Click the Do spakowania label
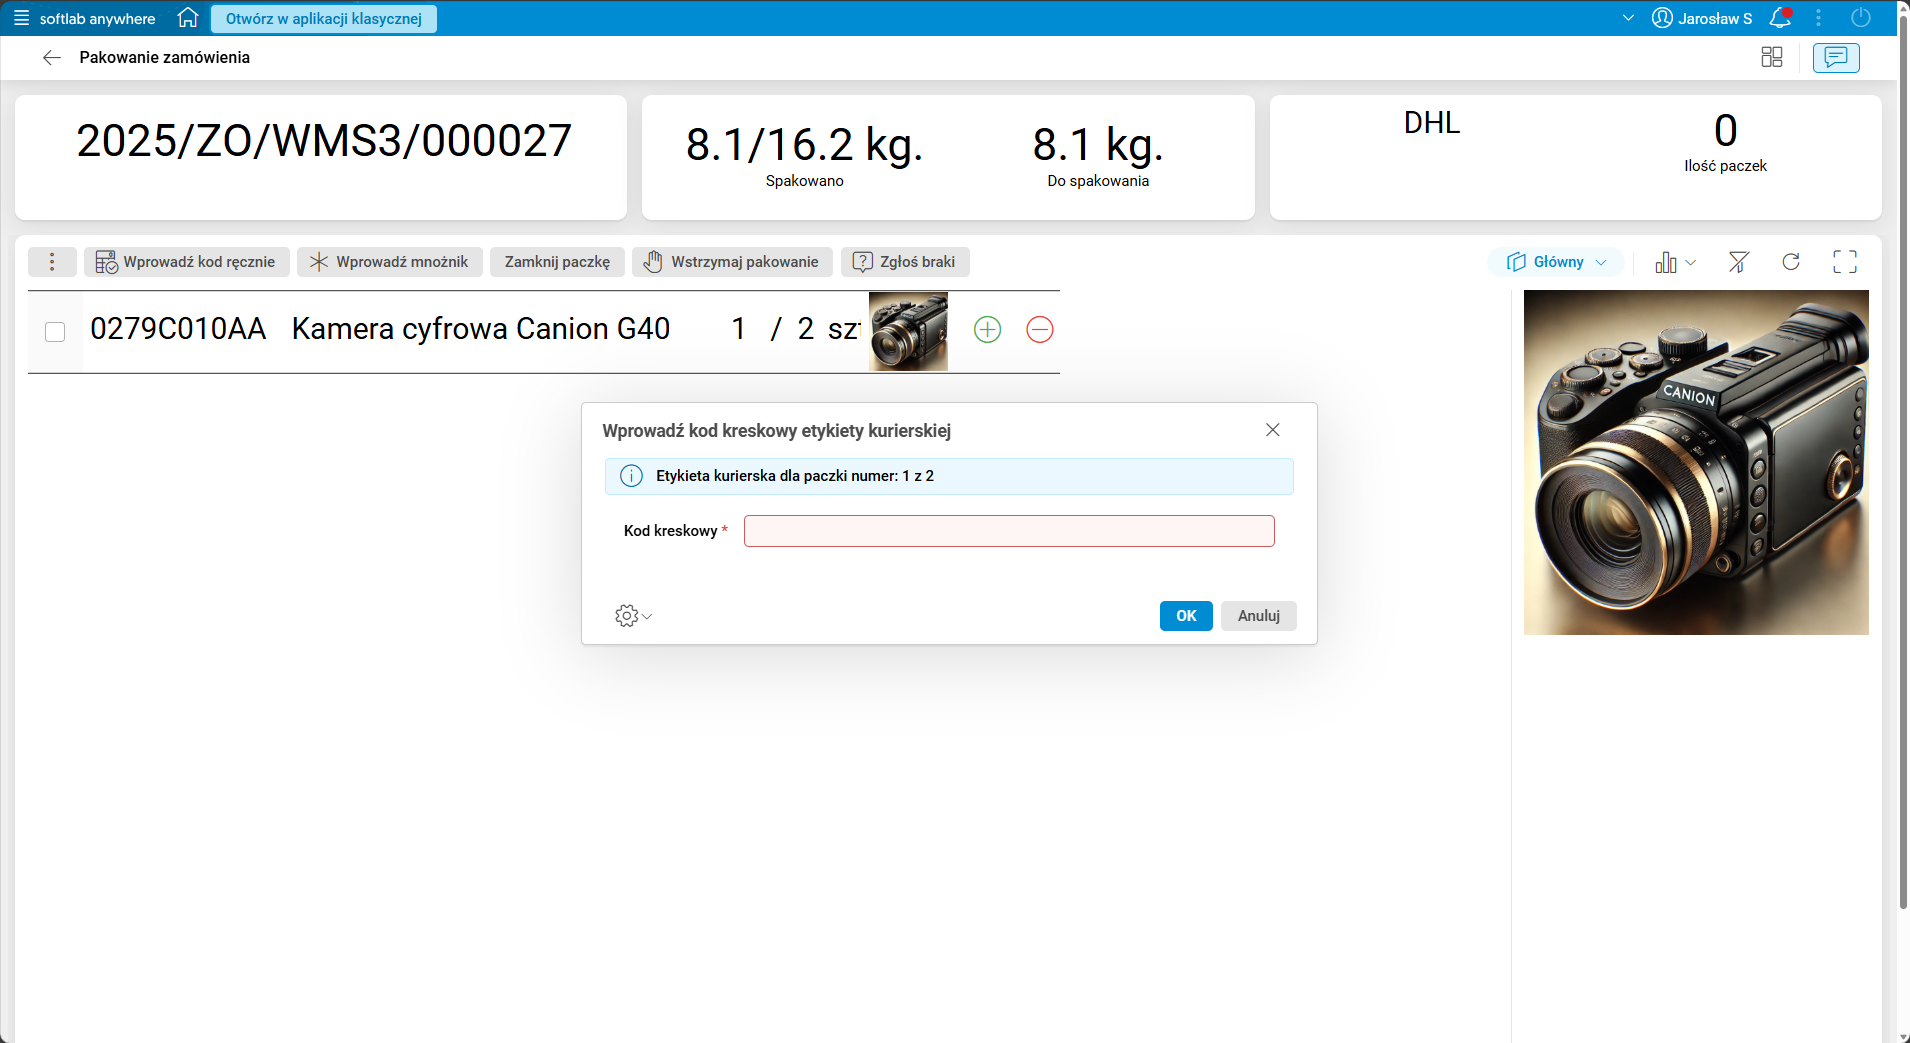 click(1098, 181)
